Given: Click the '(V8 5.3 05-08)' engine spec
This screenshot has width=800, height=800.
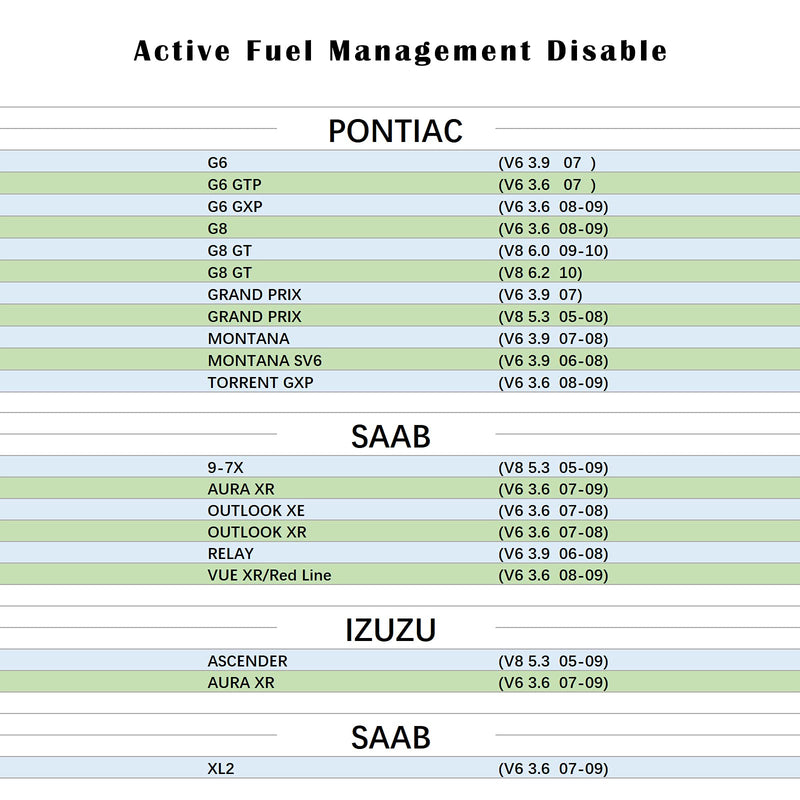Looking at the screenshot, I should (553, 316).
